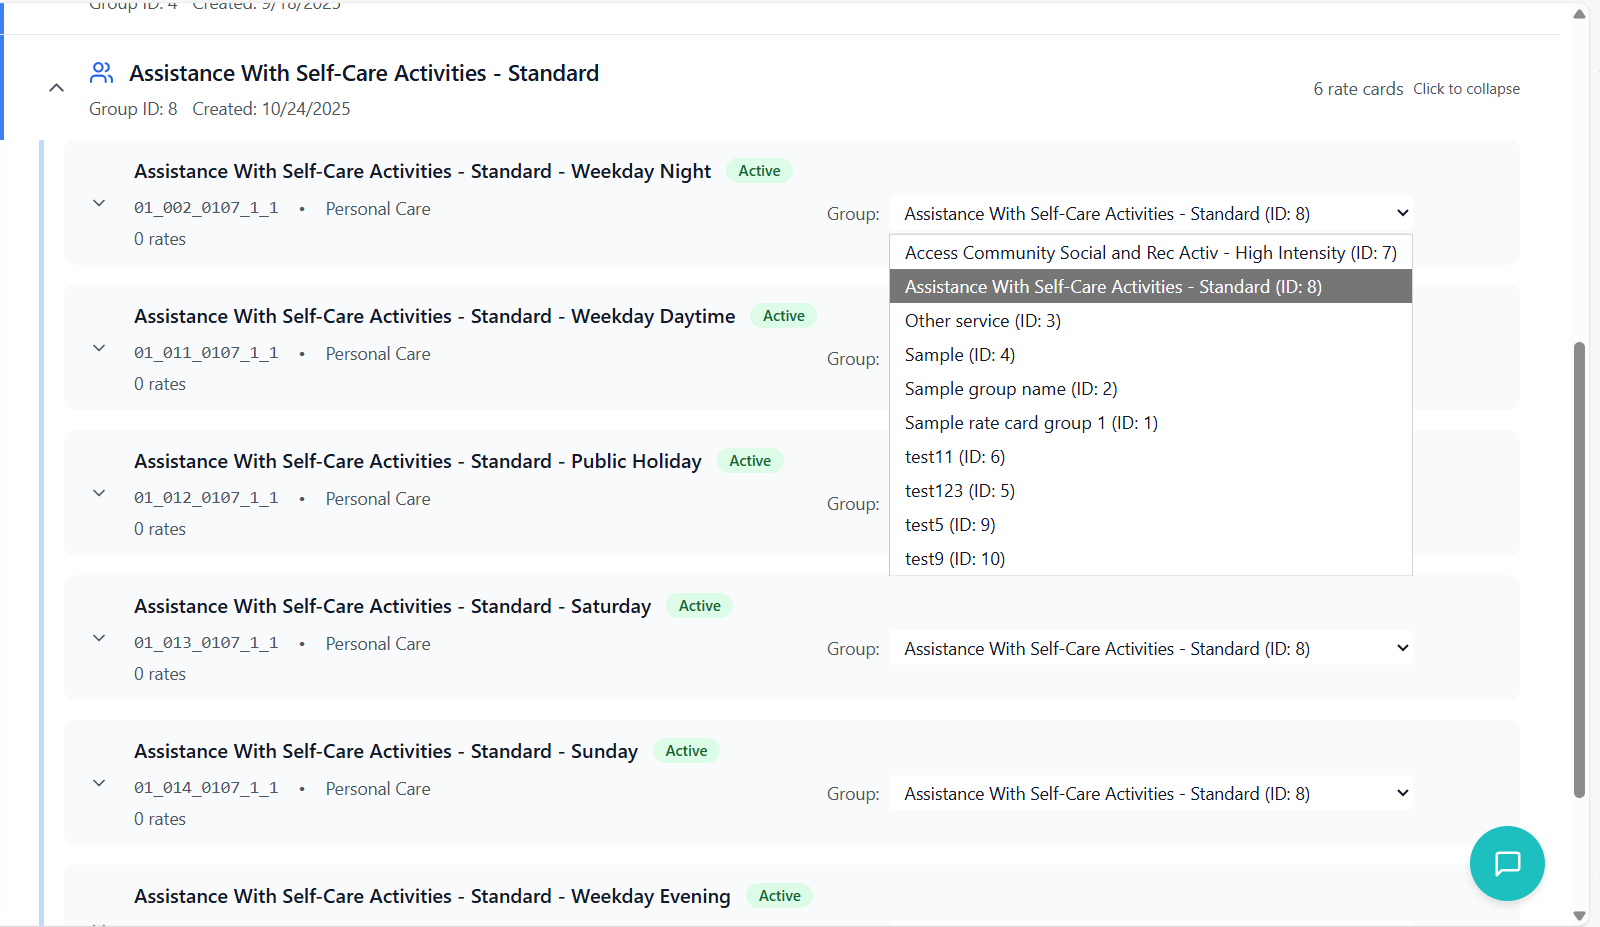The width and height of the screenshot is (1600, 927).
Task: Choose test123 (ID: 5) in dropdown
Action: tap(959, 491)
